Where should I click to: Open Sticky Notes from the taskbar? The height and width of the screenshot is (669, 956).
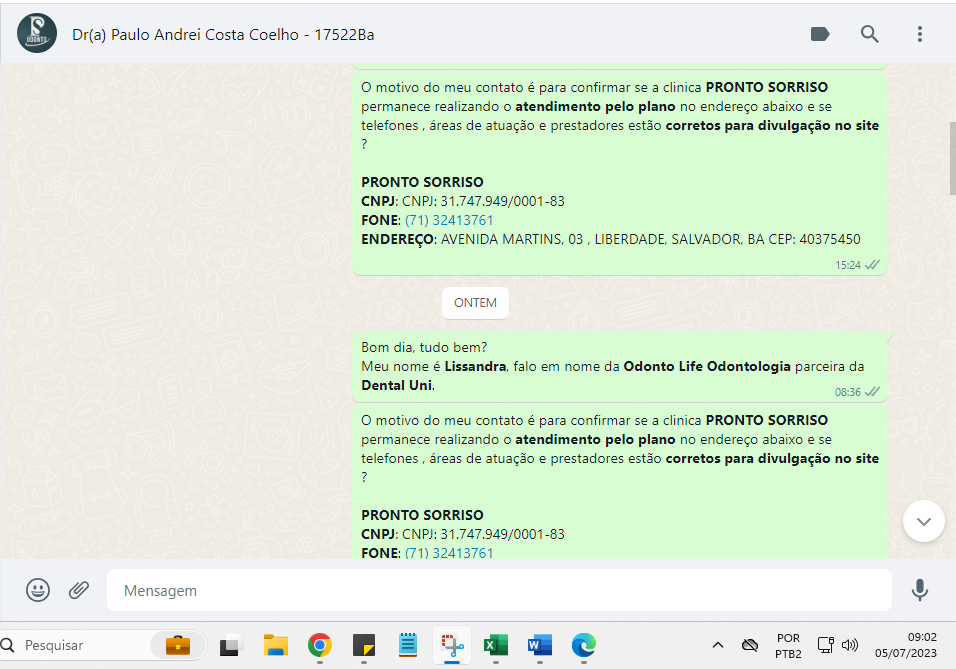[x=364, y=645]
